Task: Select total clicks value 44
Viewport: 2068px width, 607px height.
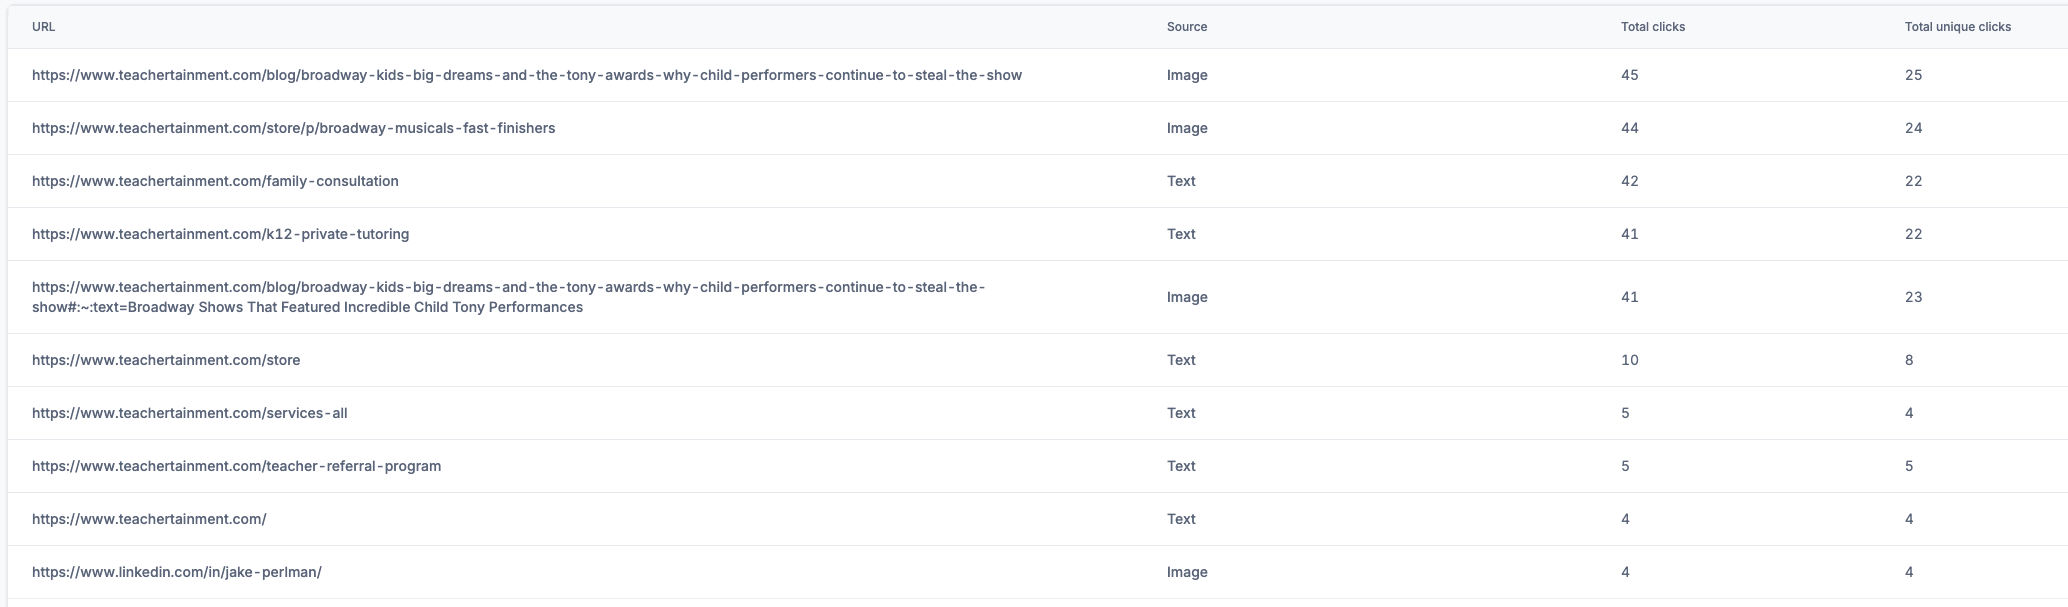Action: coord(1630,128)
